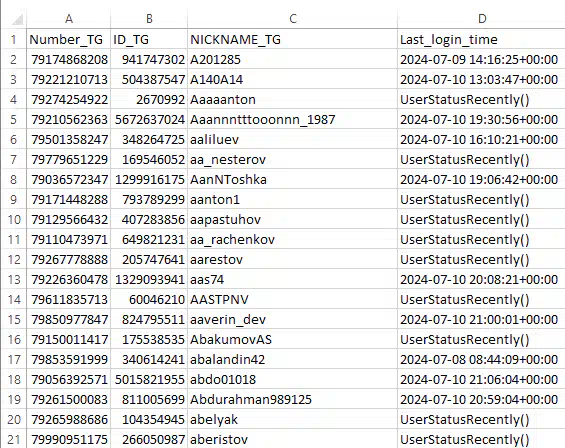Select column A header
Viewport: 565px width, 448px height.
point(68,19)
